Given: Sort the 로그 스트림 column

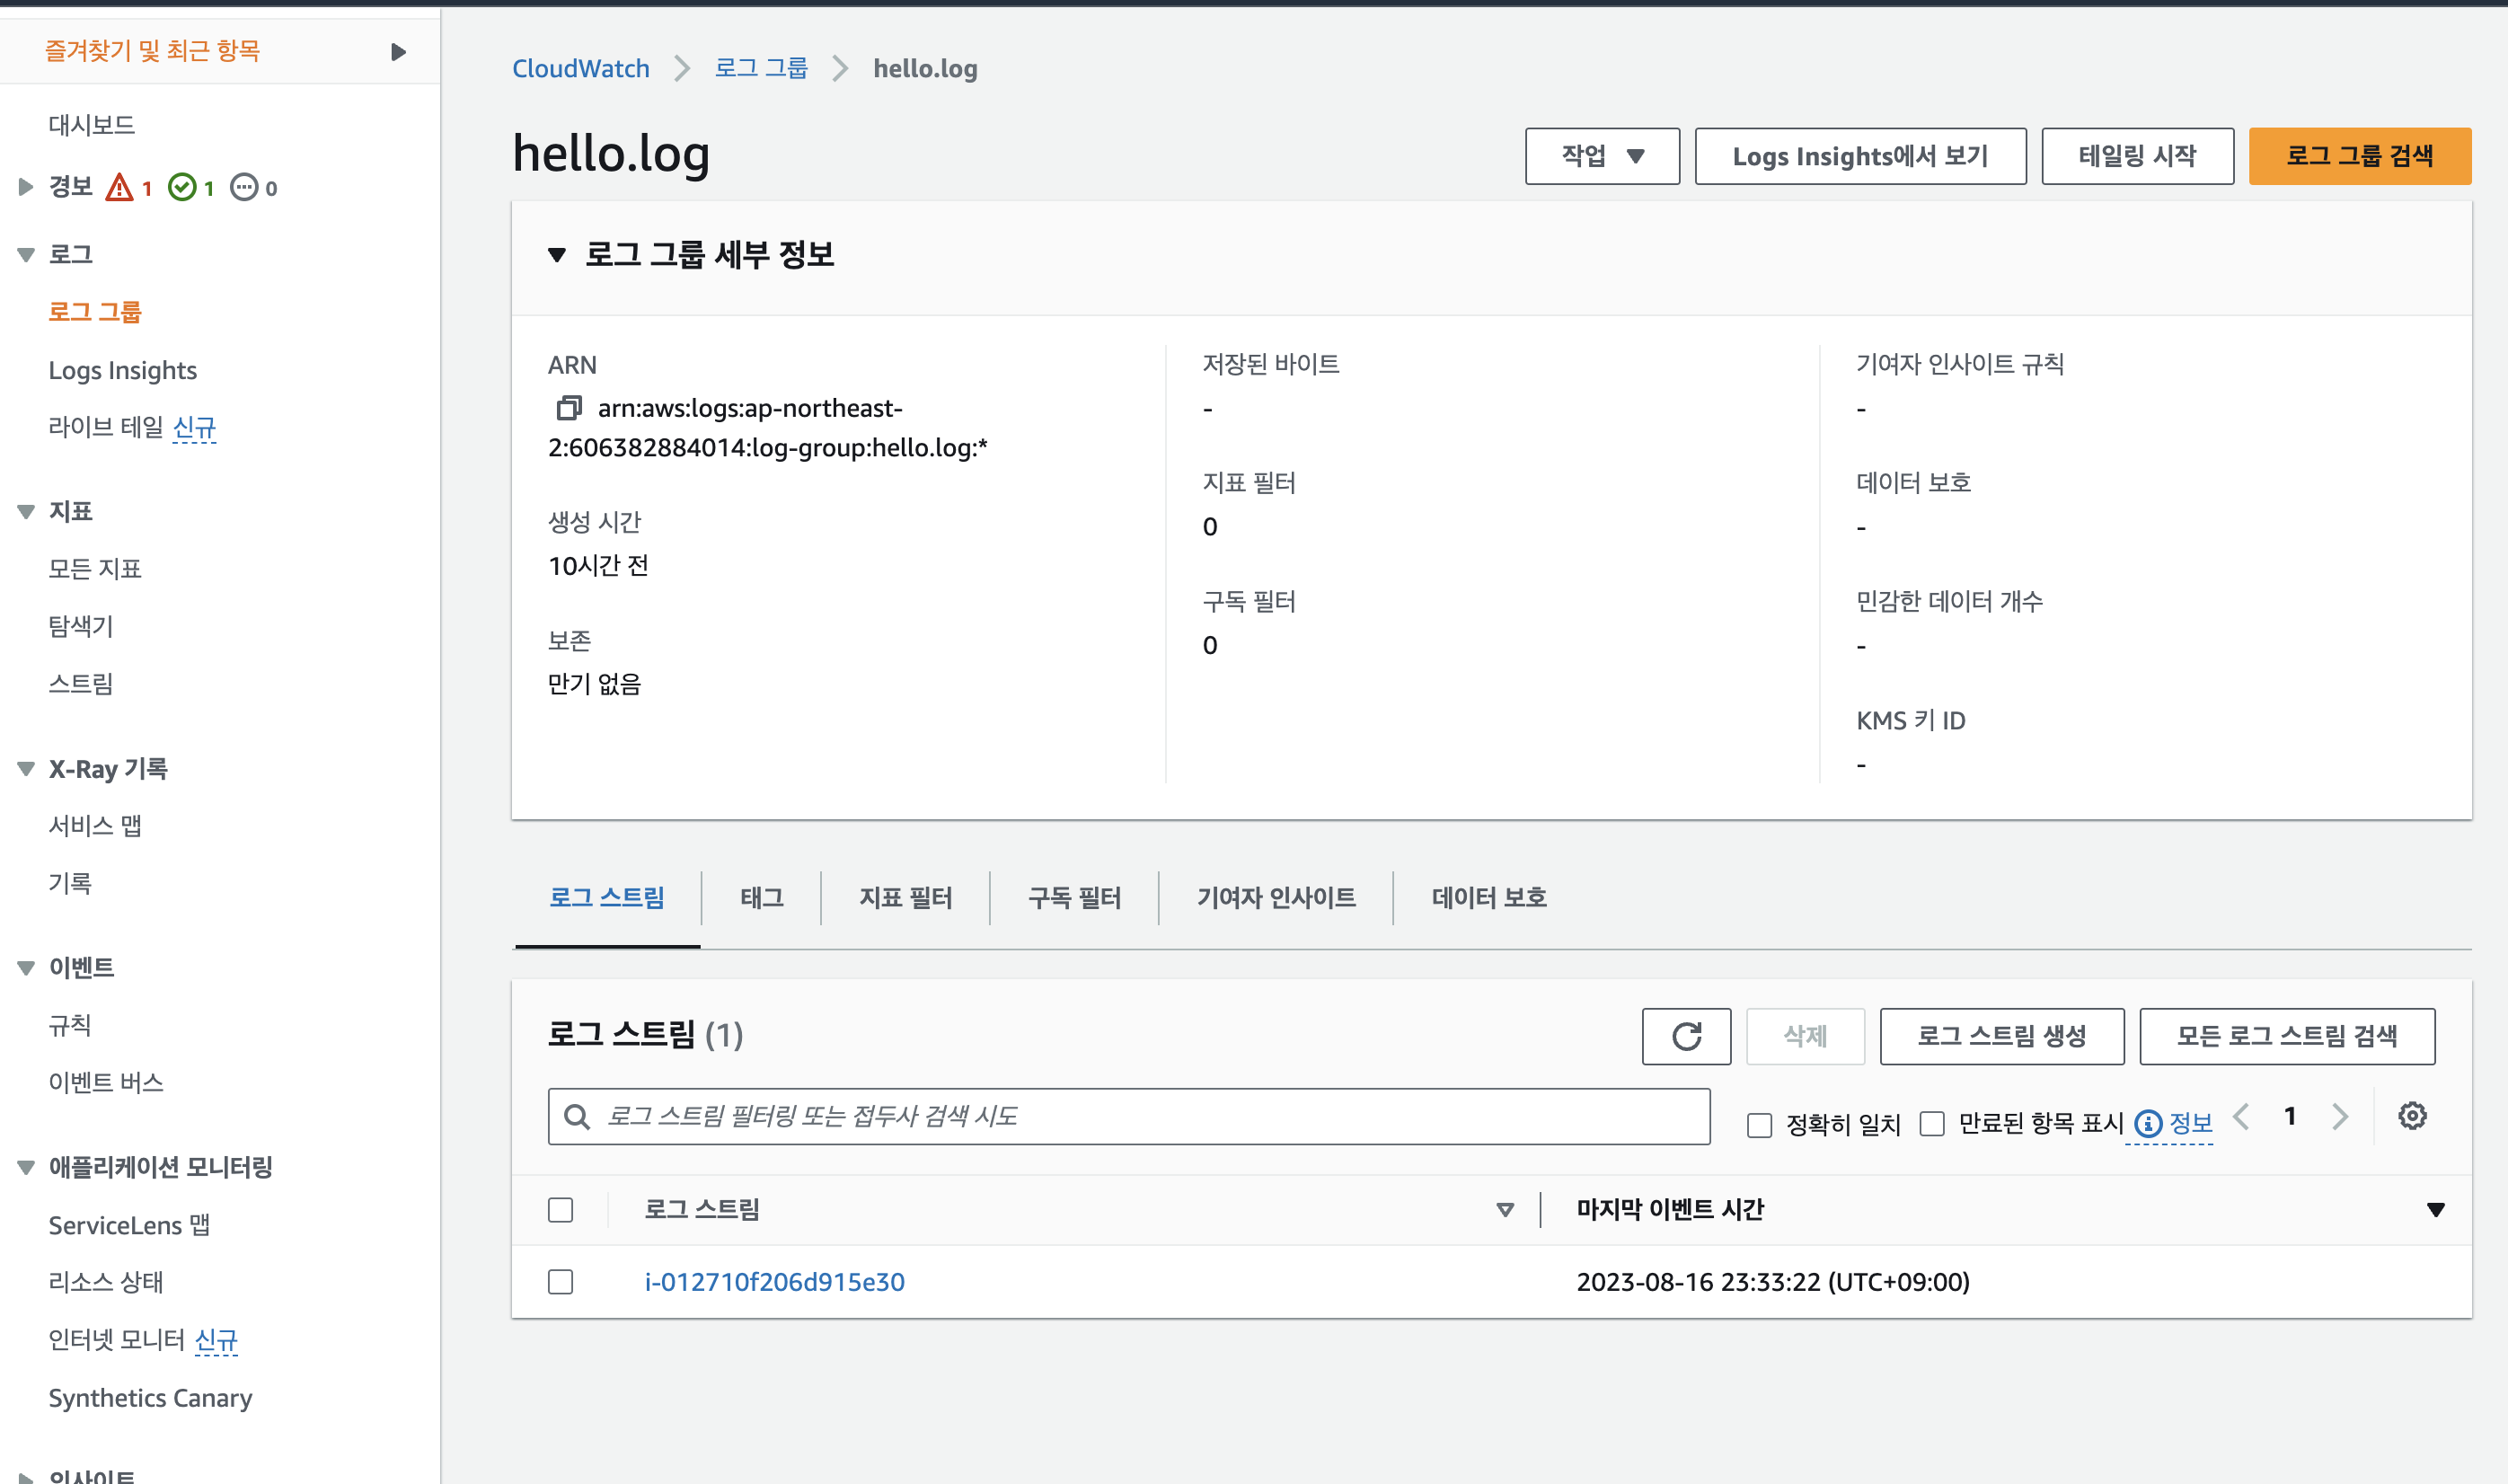Looking at the screenshot, I should [1504, 1210].
